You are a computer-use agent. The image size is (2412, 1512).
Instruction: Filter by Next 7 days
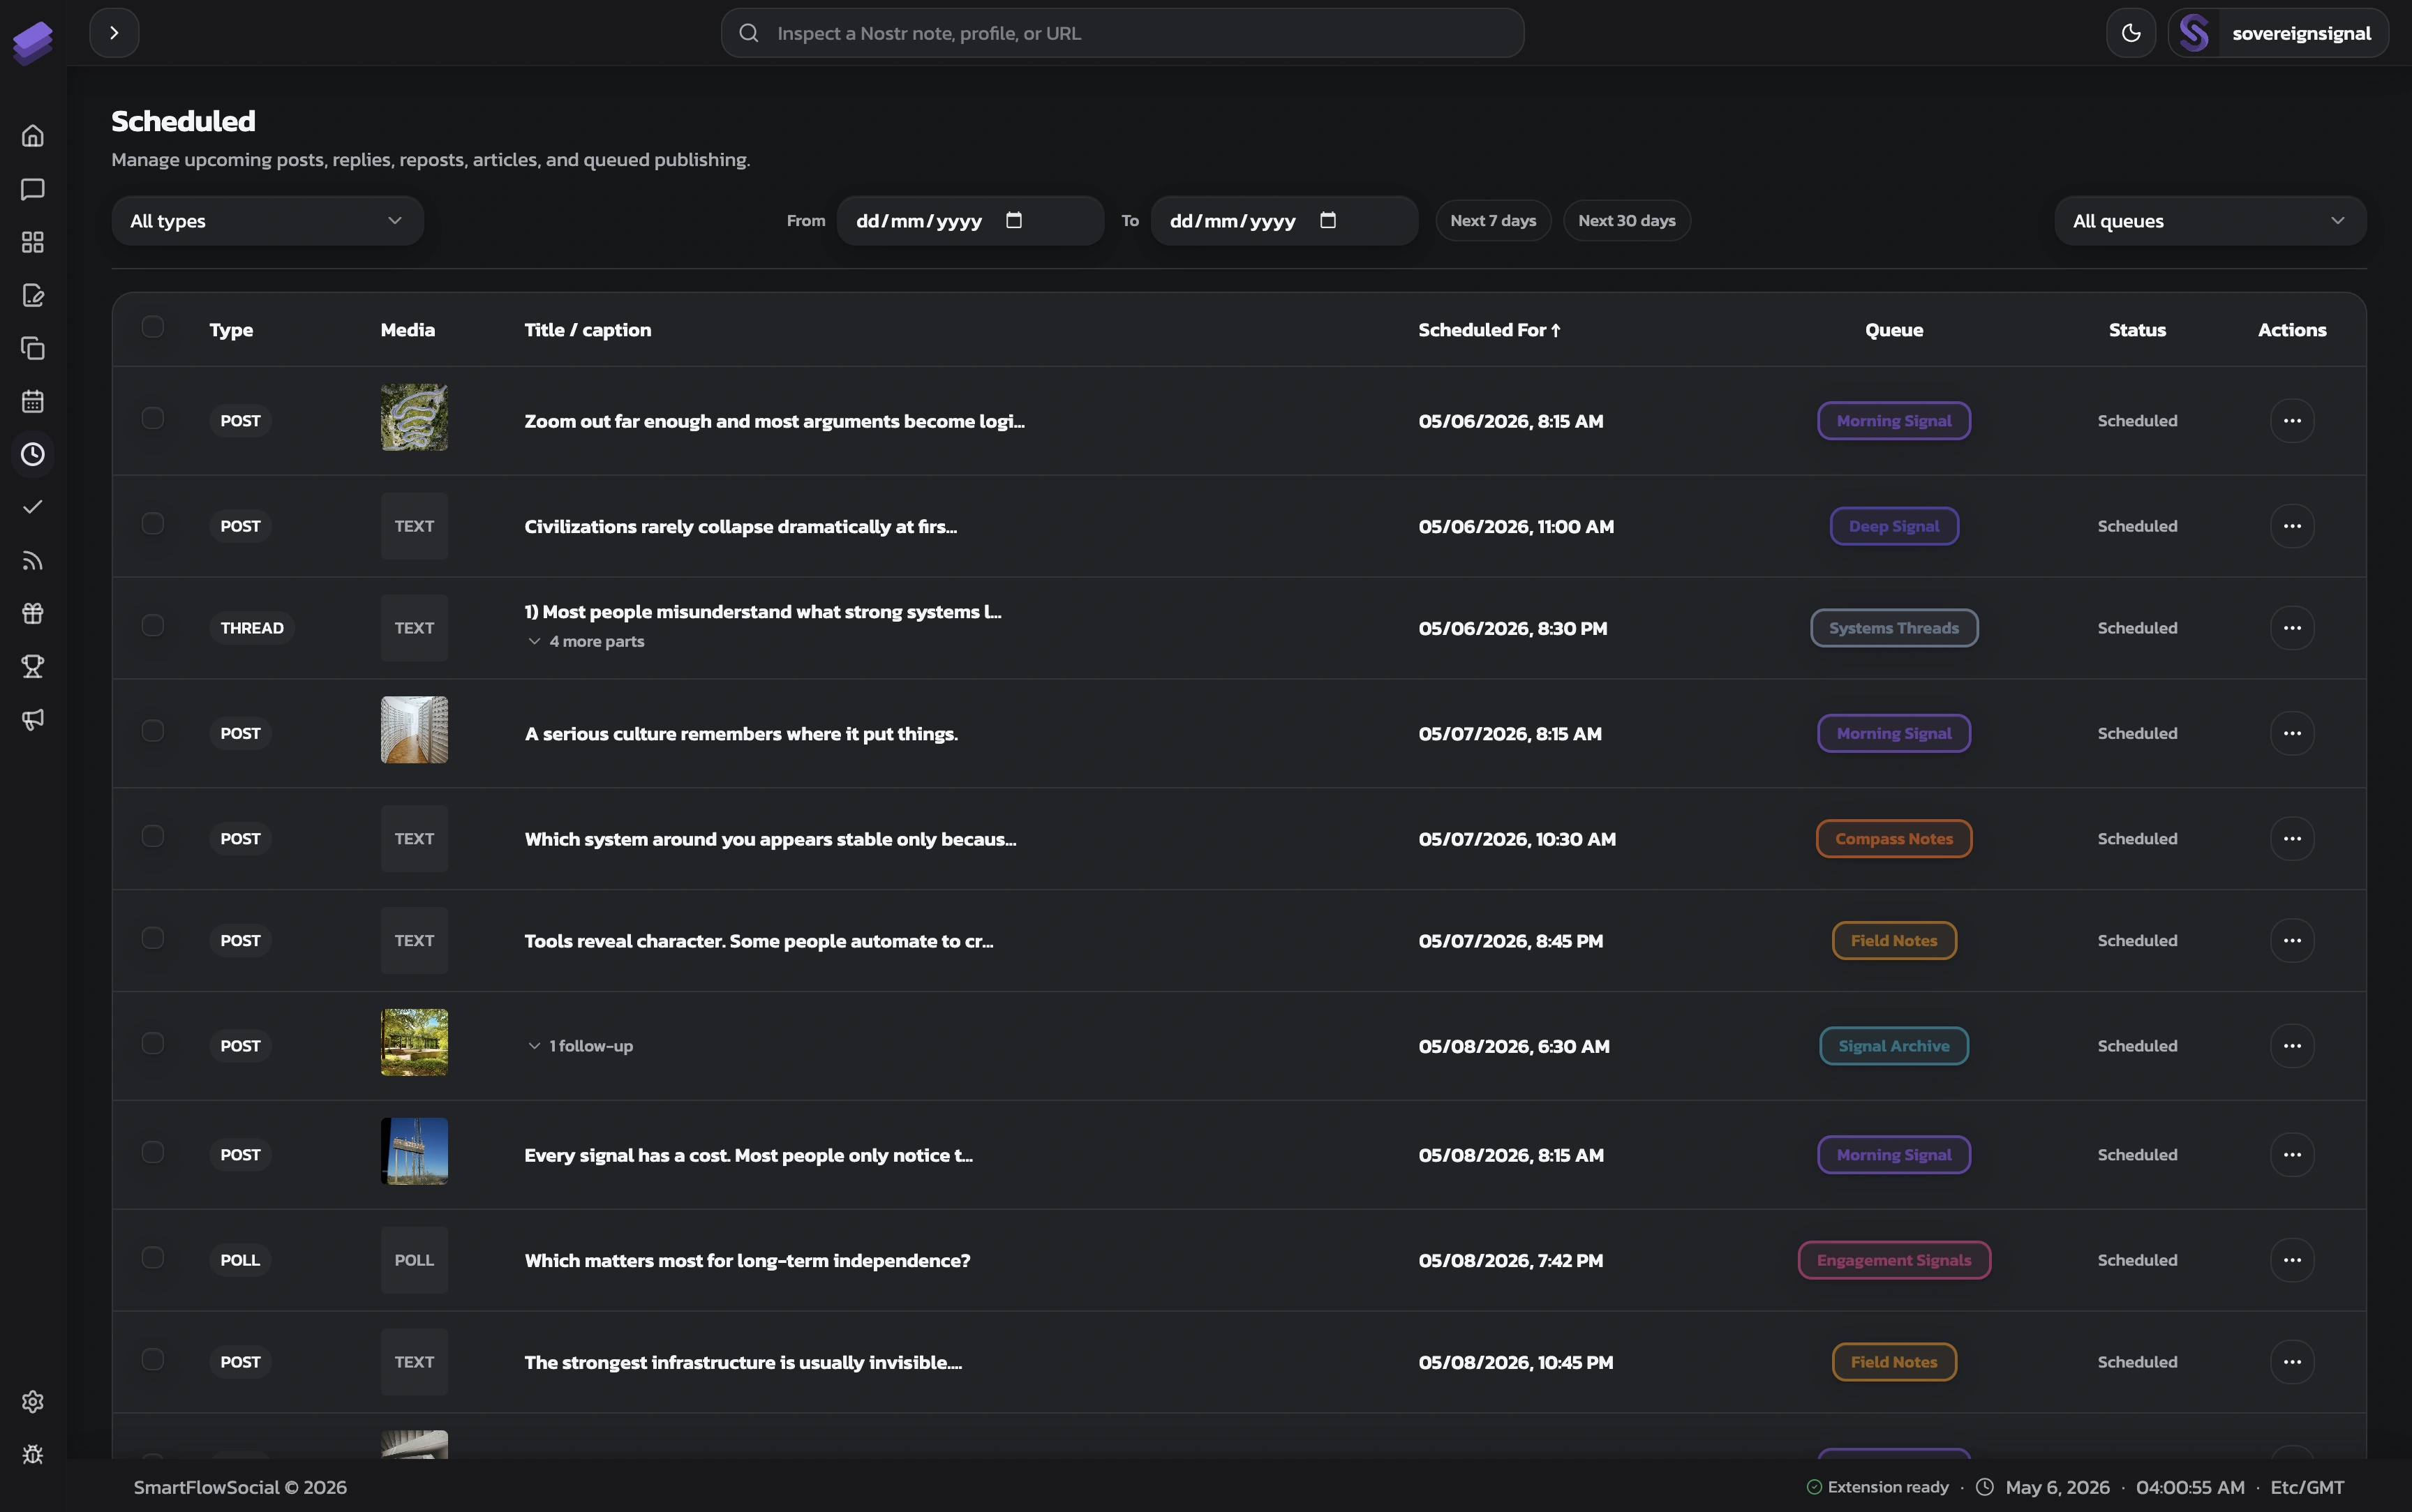click(x=1493, y=221)
